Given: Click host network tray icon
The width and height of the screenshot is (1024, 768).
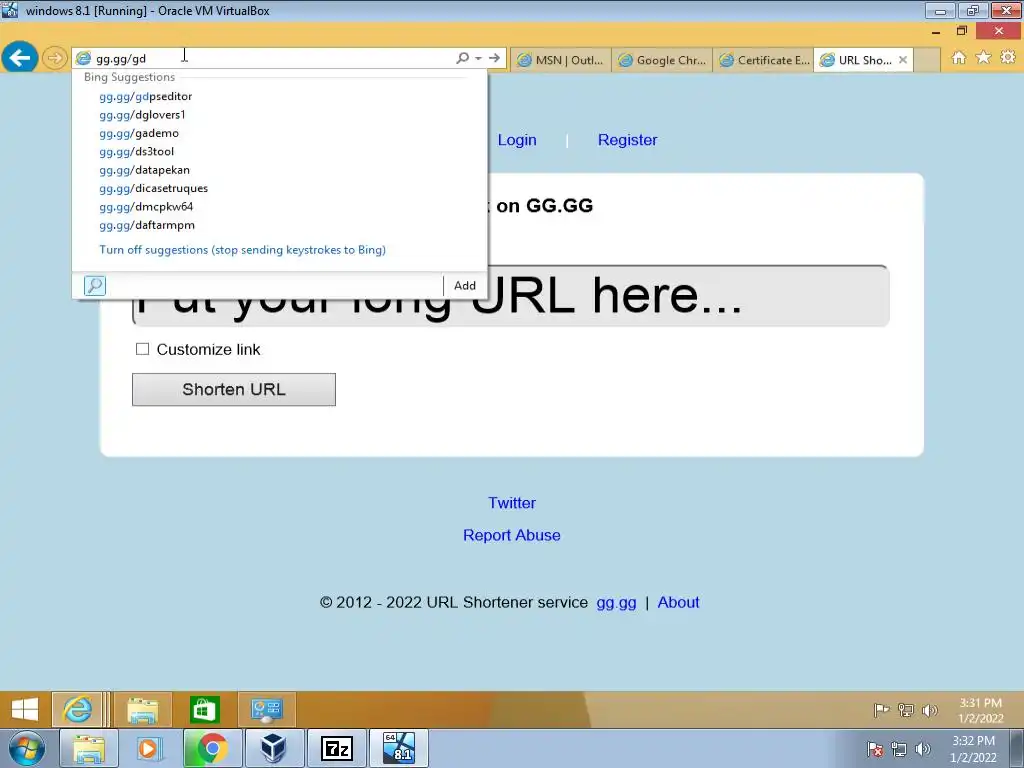Looking at the screenshot, I should click(x=899, y=749).
